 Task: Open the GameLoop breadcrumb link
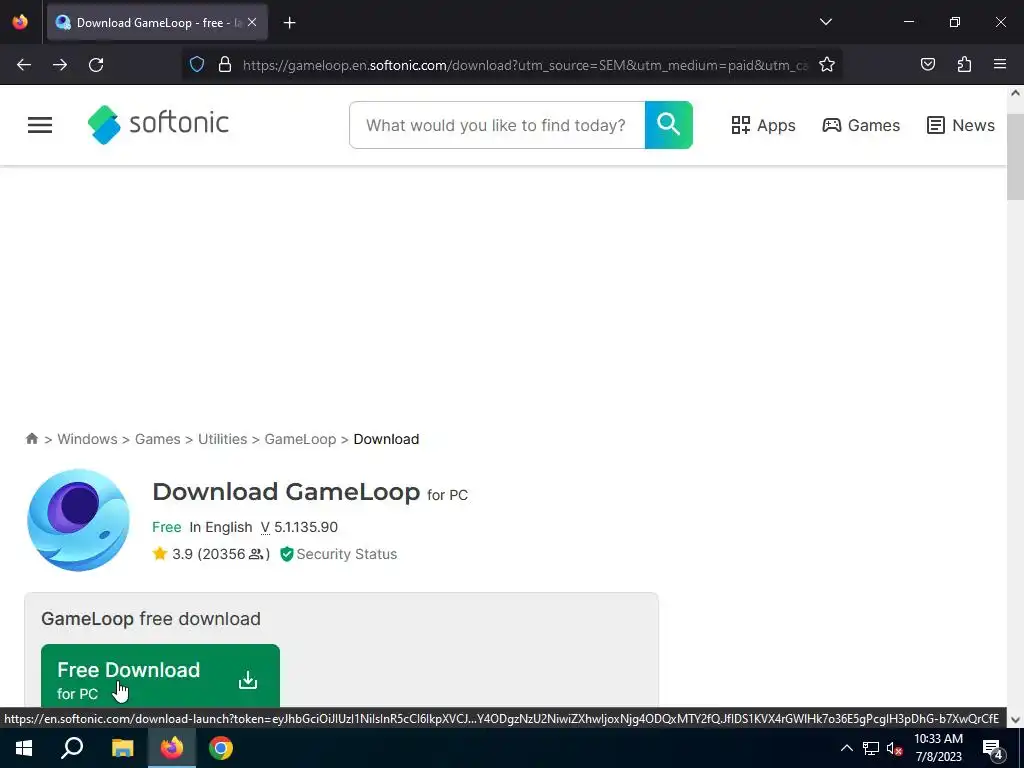point(300,439)
